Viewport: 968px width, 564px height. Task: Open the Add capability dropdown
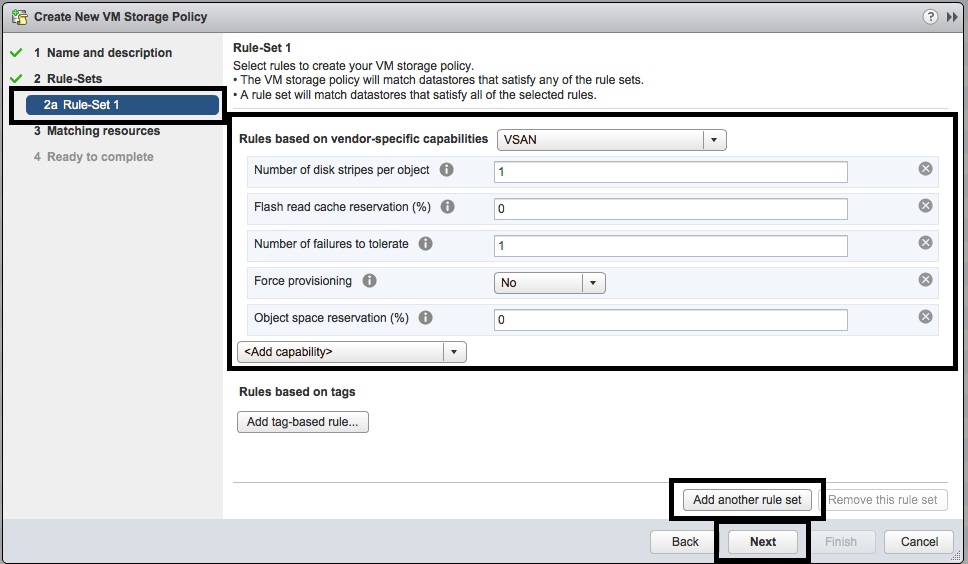click(x=454, y=352)
